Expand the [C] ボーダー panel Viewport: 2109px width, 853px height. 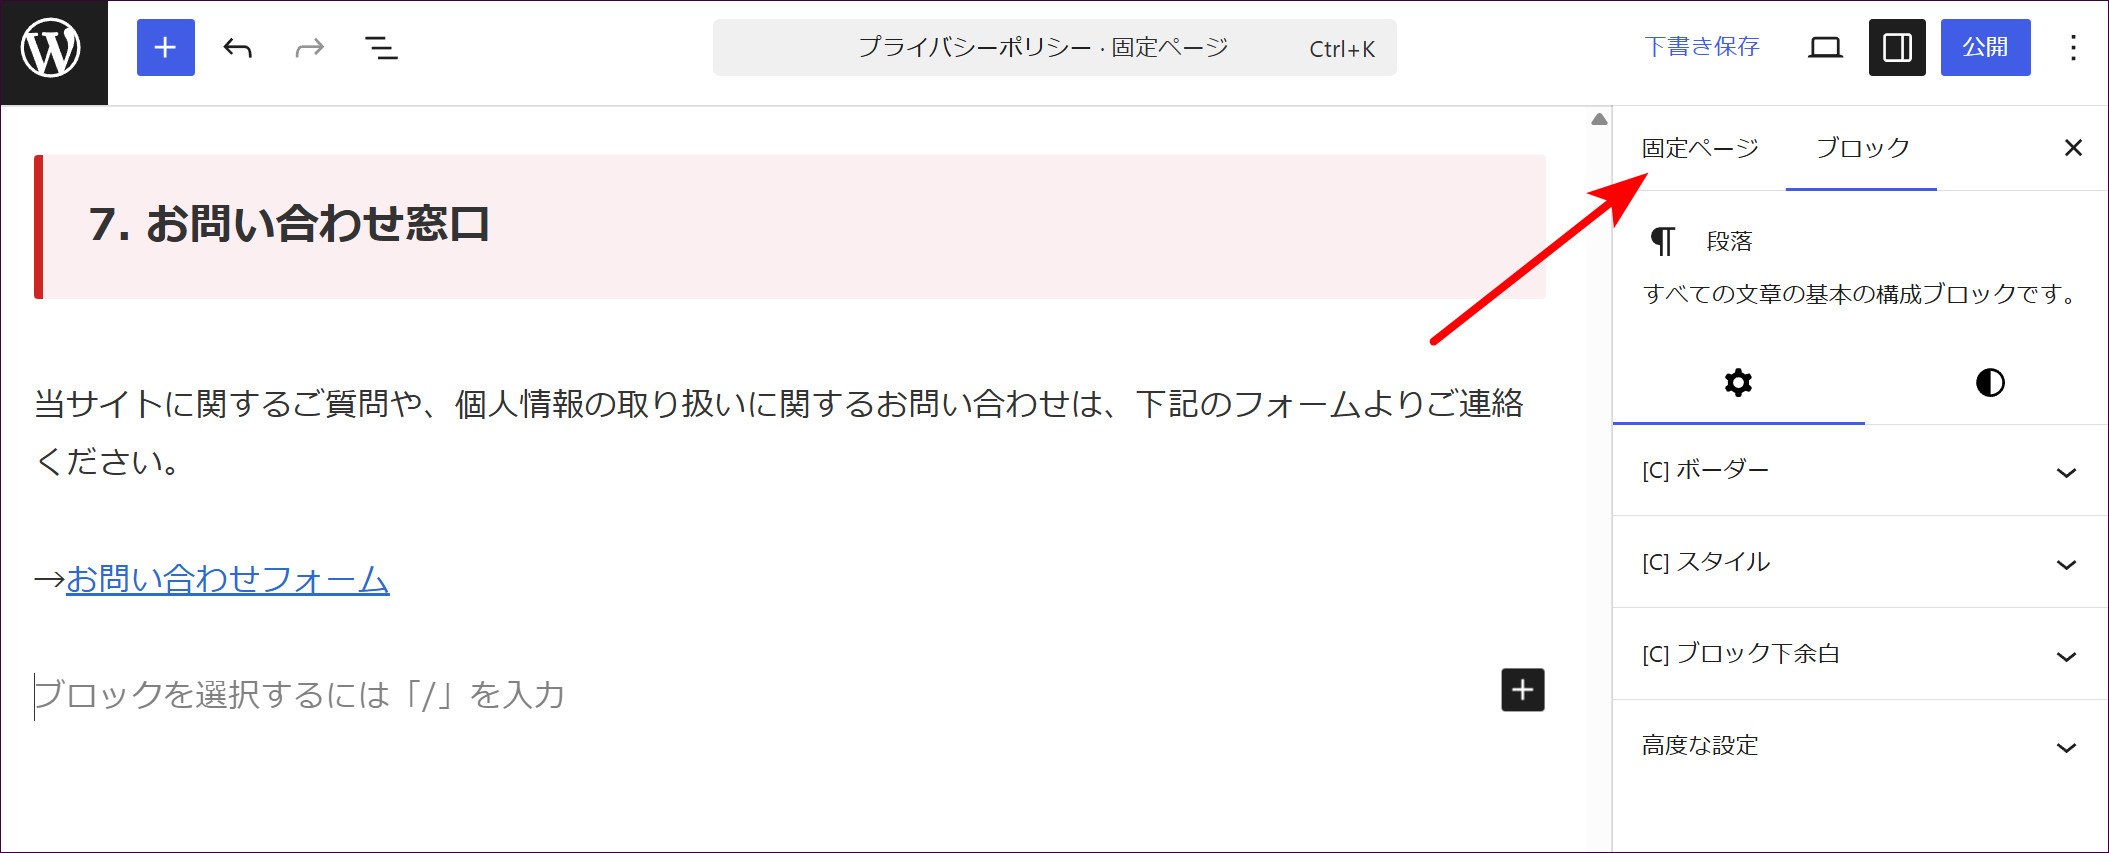[x=1860, y=470]
